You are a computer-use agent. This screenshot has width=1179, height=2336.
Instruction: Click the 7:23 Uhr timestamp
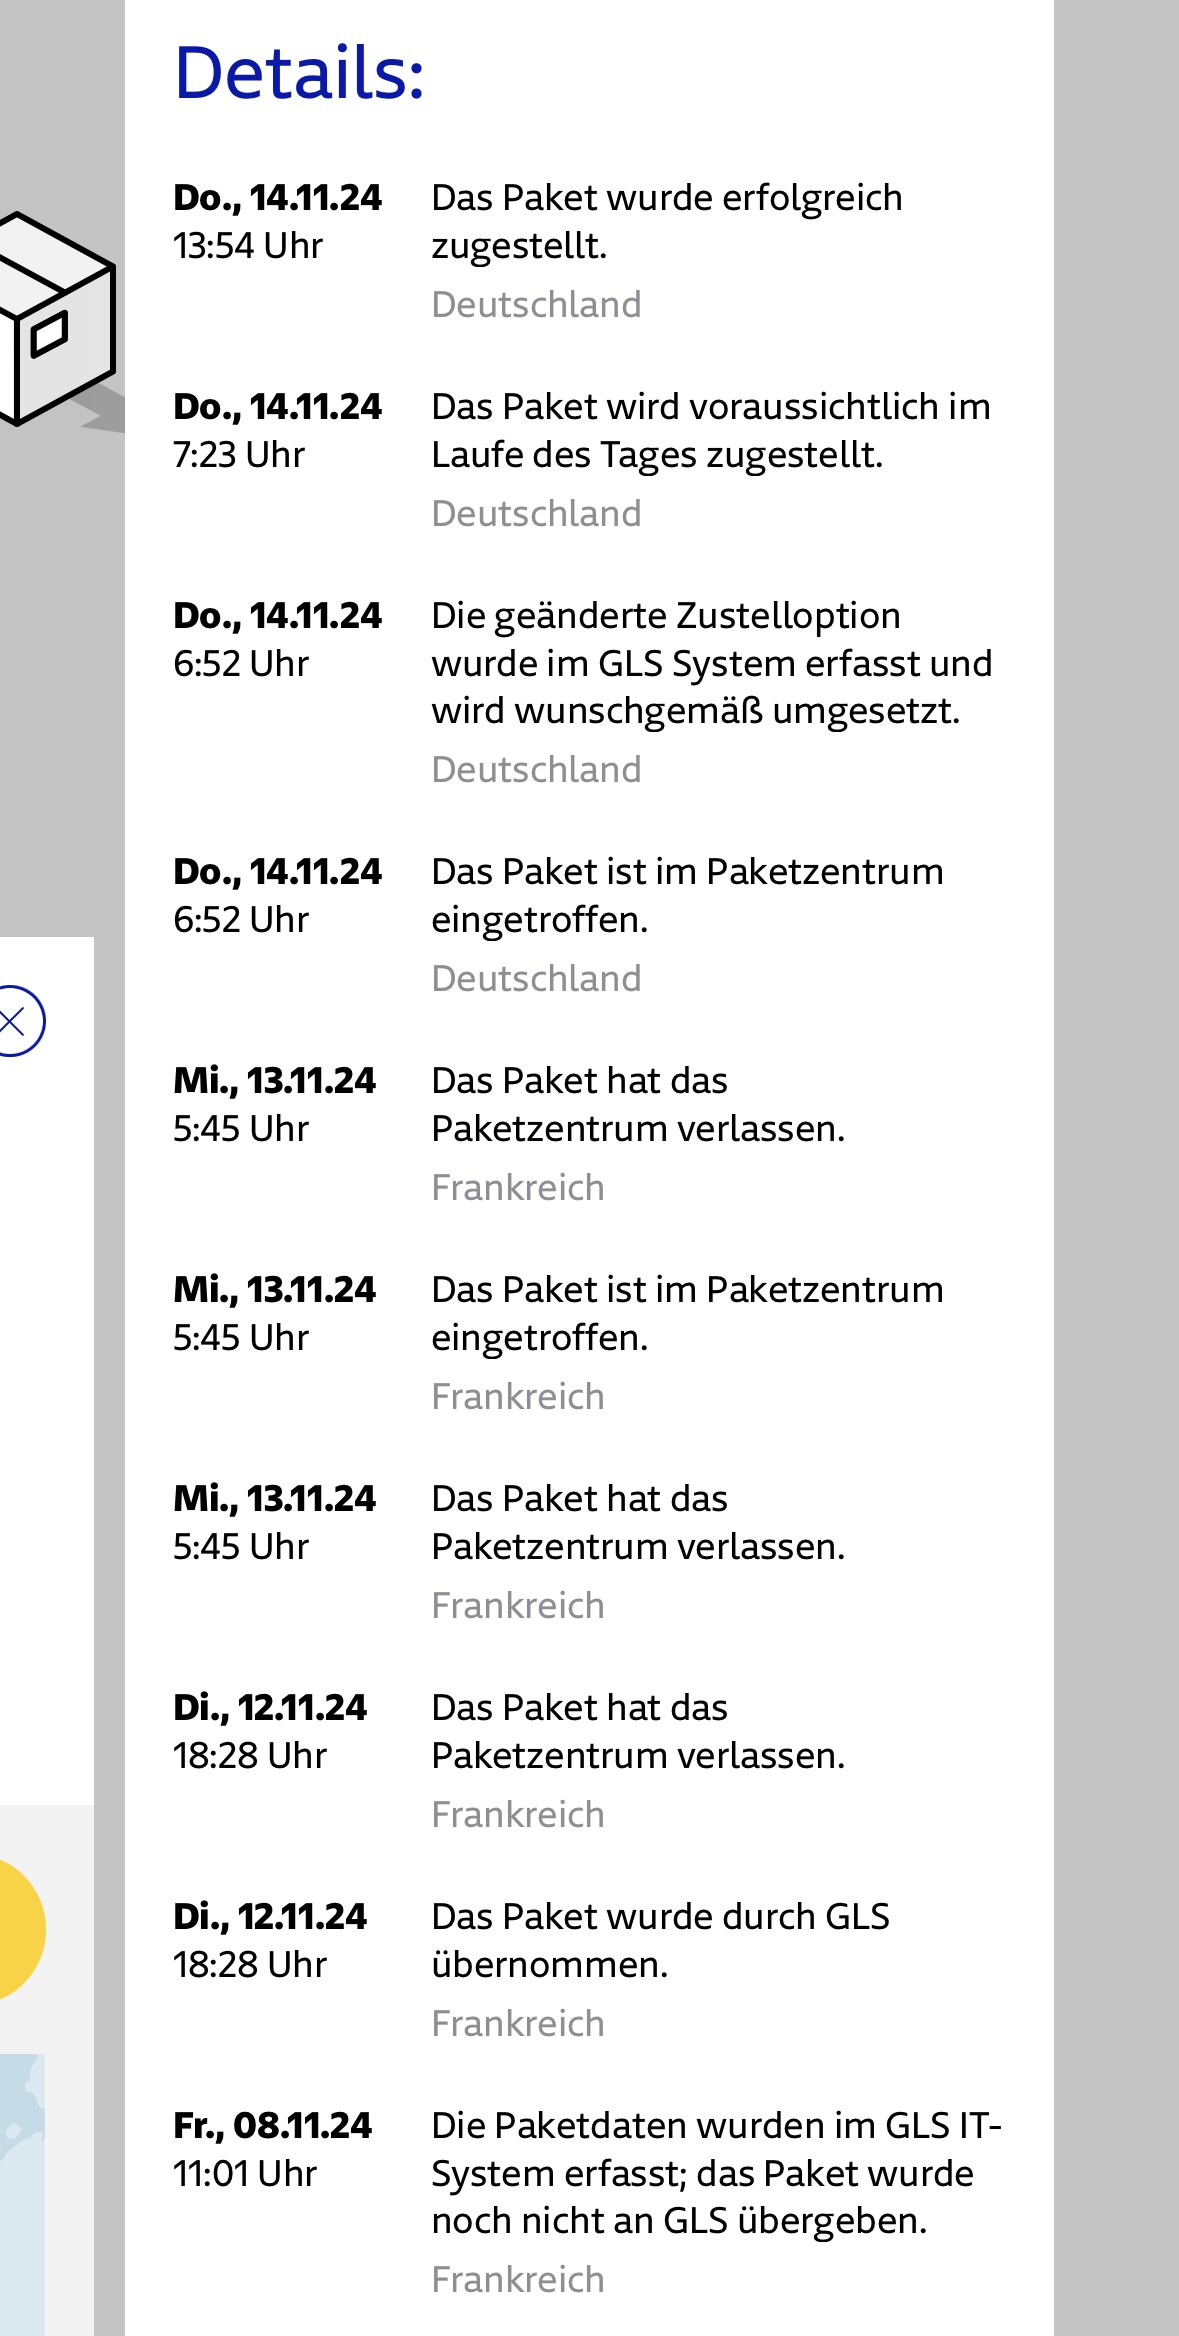pyautogui.click(x=239, y=455)
